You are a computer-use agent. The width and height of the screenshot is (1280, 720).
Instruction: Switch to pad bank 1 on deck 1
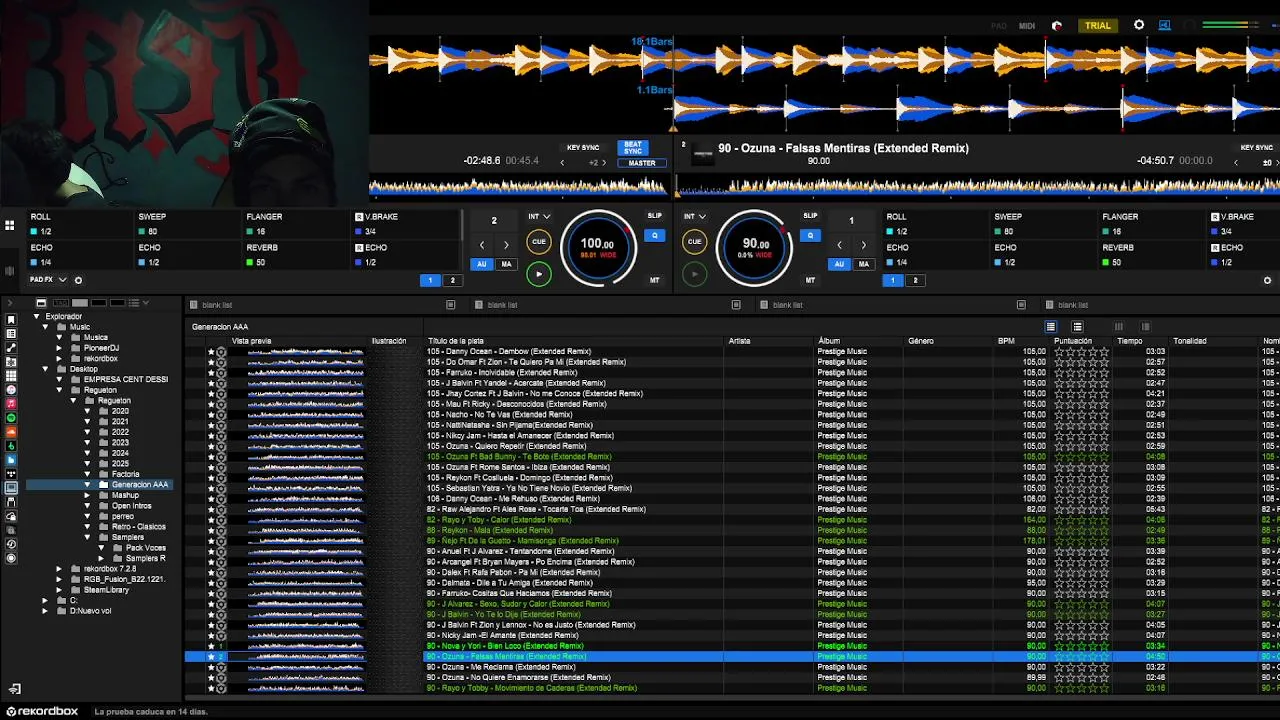point(431,280)
